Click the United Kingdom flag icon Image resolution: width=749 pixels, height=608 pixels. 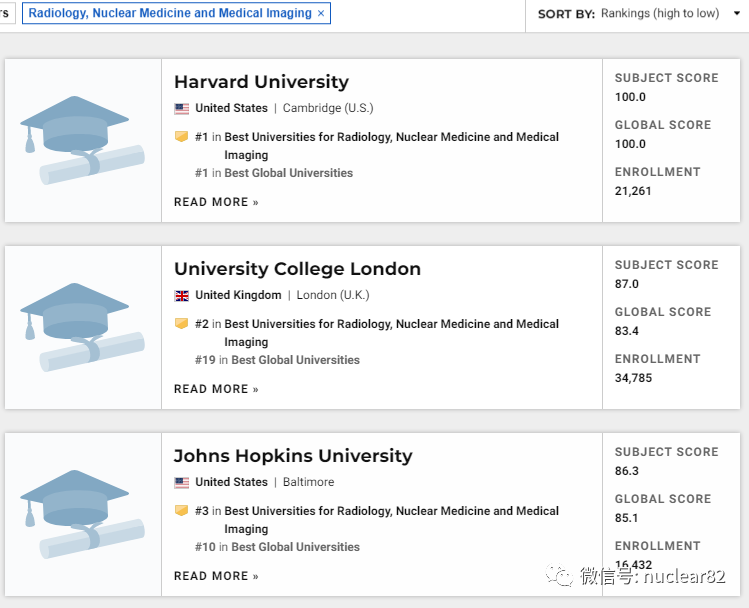click(181, 295)
